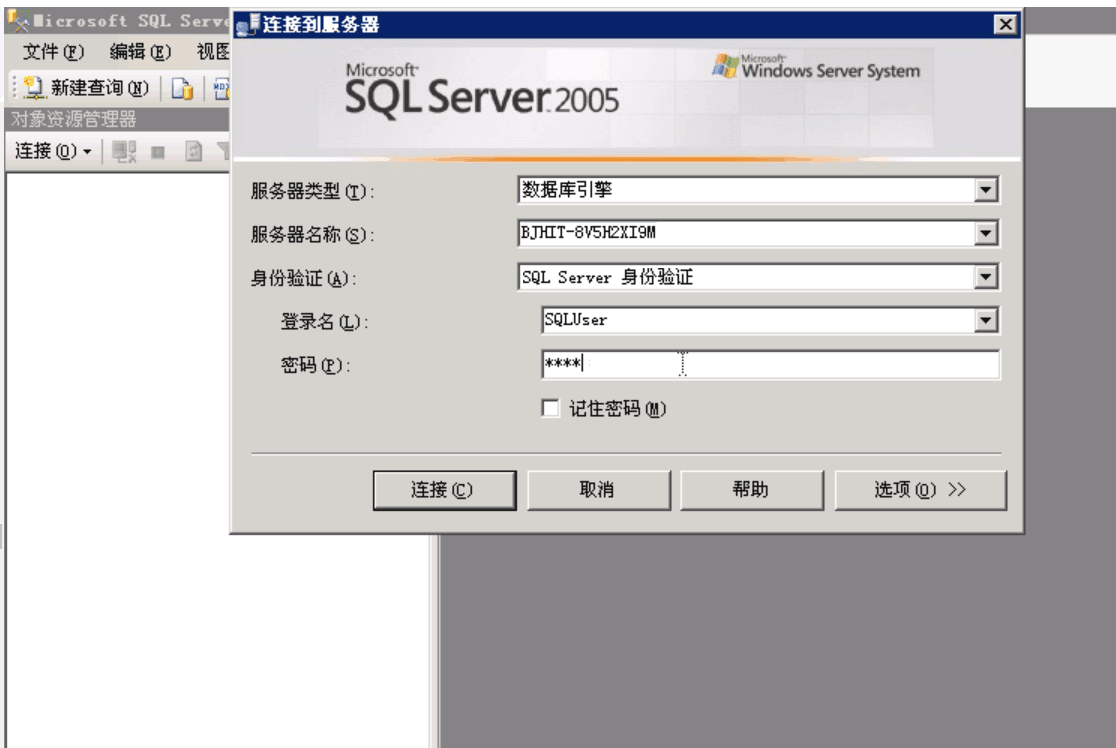The image size is (1116, 748).
Task: Click the SQL Server Management Studio app icon
Action: coord(17,21)
